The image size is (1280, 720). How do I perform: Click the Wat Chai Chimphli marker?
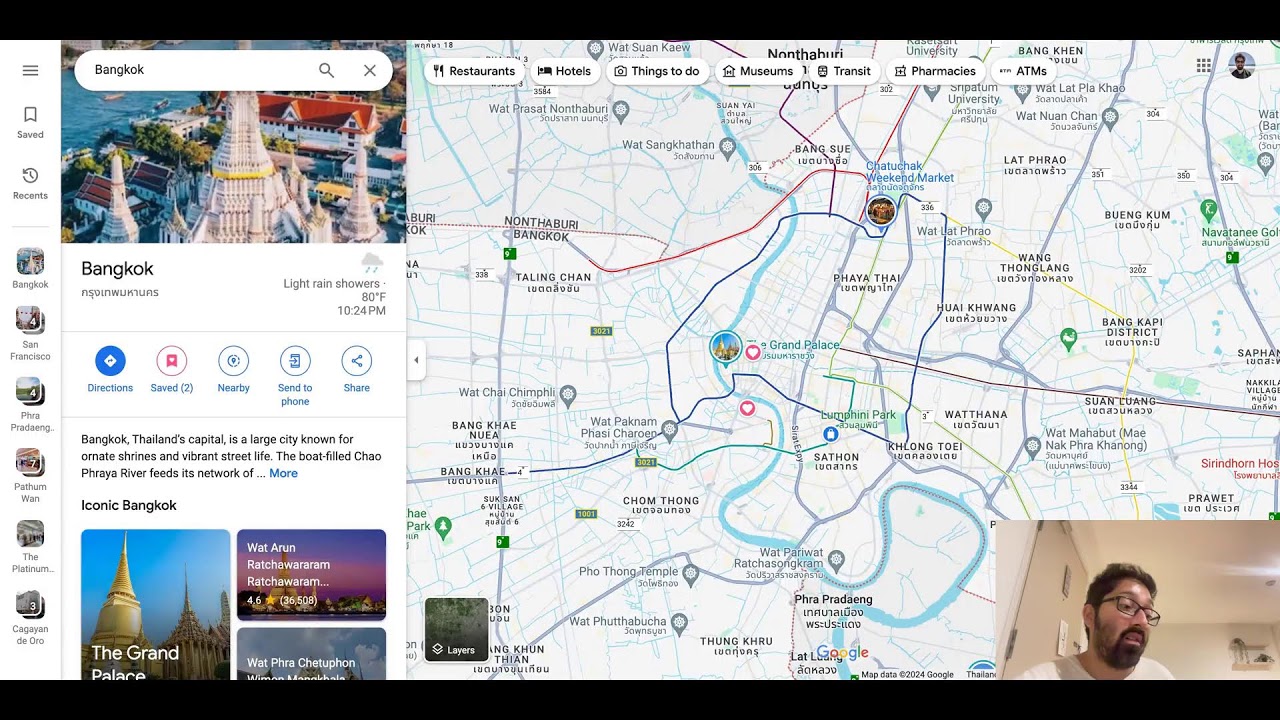(568, 394)
